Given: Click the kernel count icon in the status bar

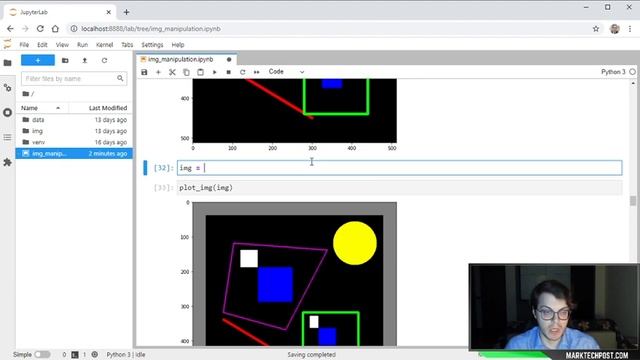Looking at the screenshot, I should tap(95, 355).
